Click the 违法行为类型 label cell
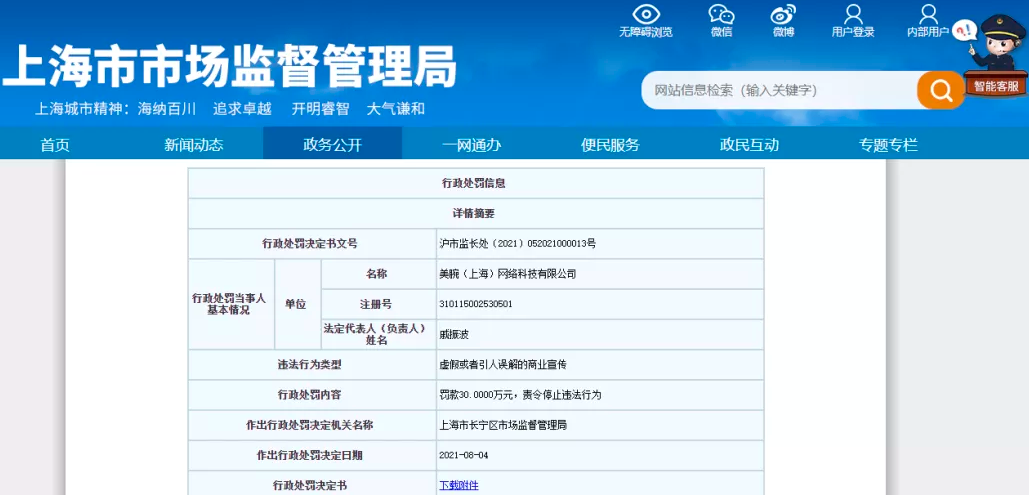 (312, 365)
